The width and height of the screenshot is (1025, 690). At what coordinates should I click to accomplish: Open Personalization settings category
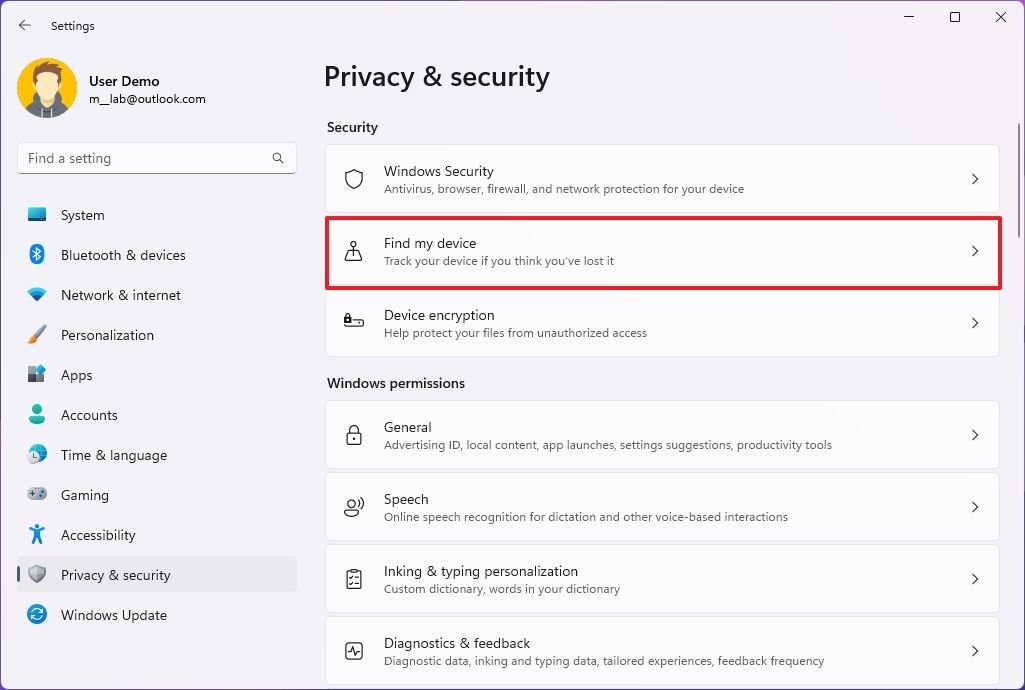click(x=107, y=335)
